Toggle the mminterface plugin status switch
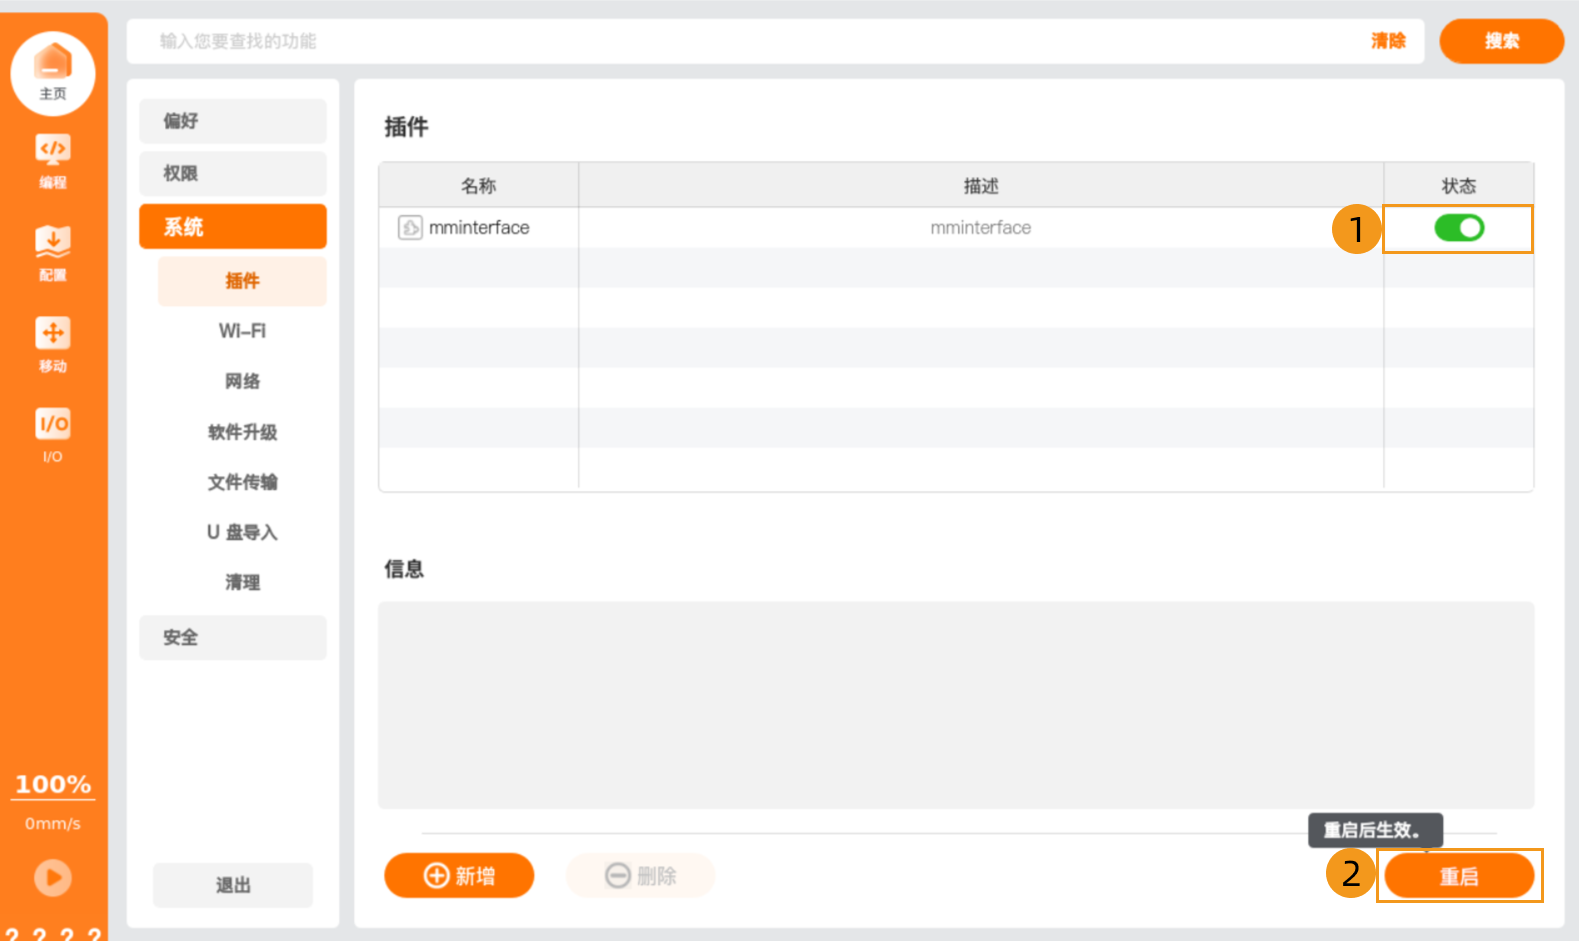1579x941 pixels. (x=1458, y=228)
